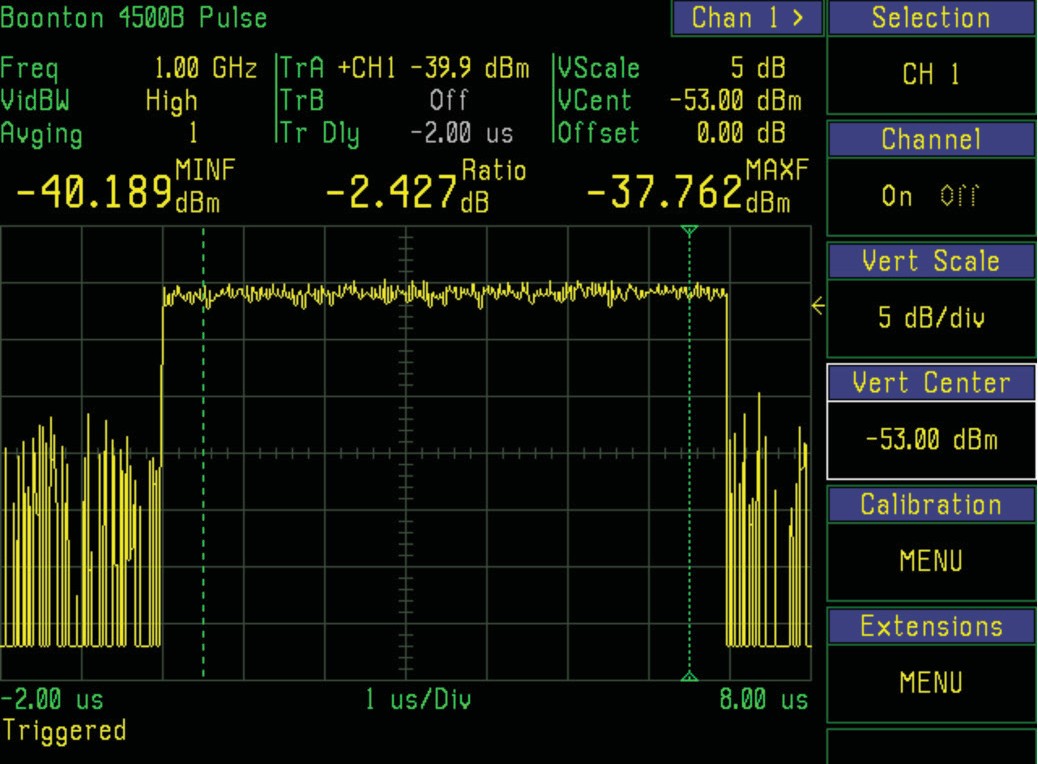Click the 8.00 us end time label

coord(763,699)
